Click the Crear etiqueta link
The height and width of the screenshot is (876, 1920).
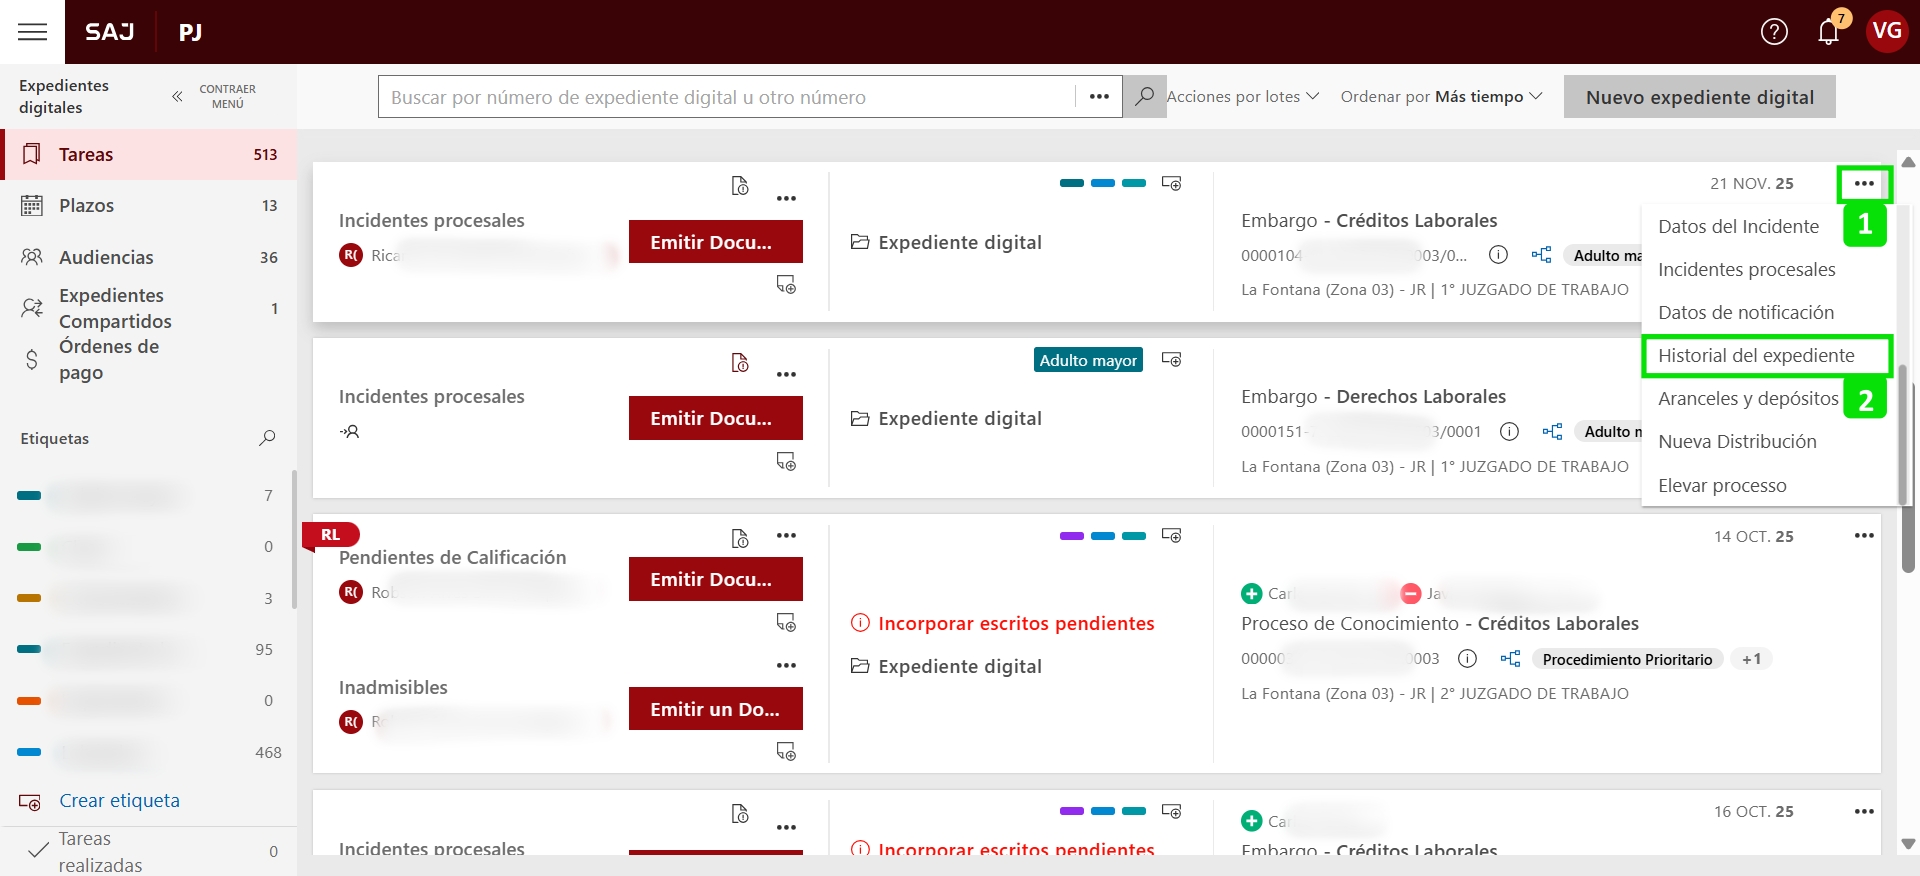click(x=119, y=801)
